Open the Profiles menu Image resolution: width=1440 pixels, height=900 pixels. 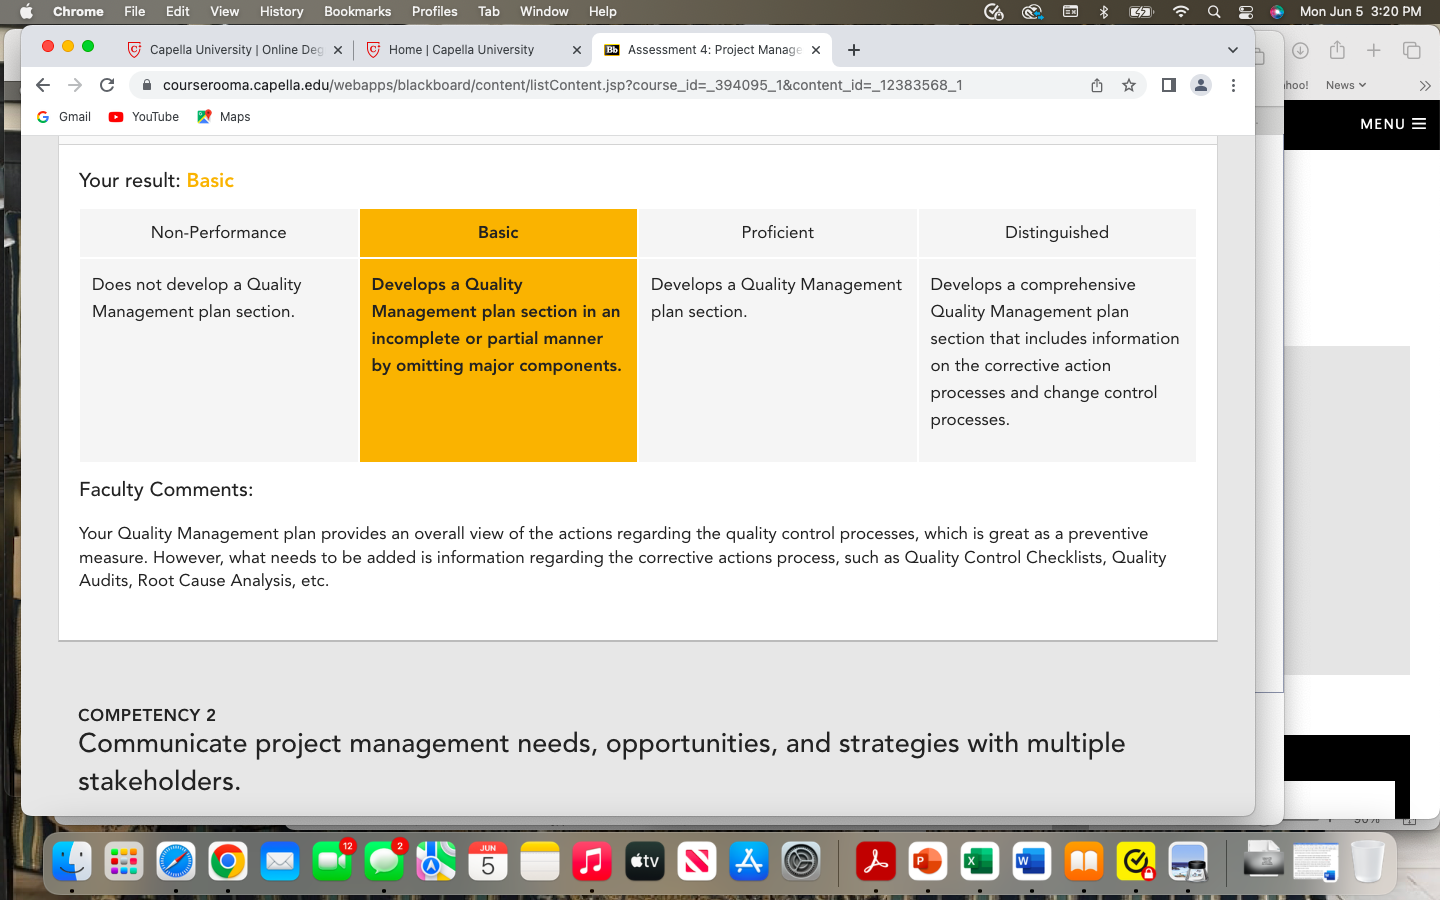click(x=434, y=11)
